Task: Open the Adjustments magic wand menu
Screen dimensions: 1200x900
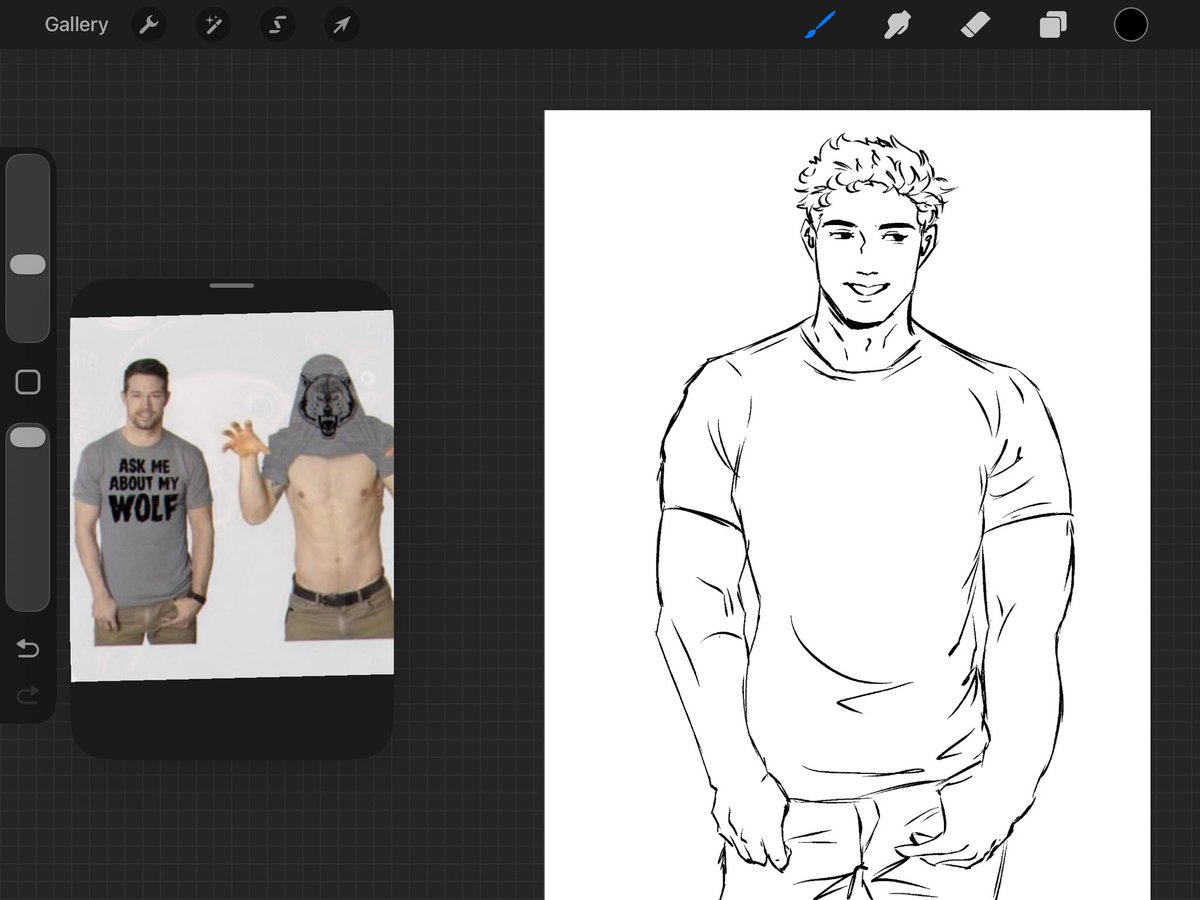Action: click(x=213, y=25)
